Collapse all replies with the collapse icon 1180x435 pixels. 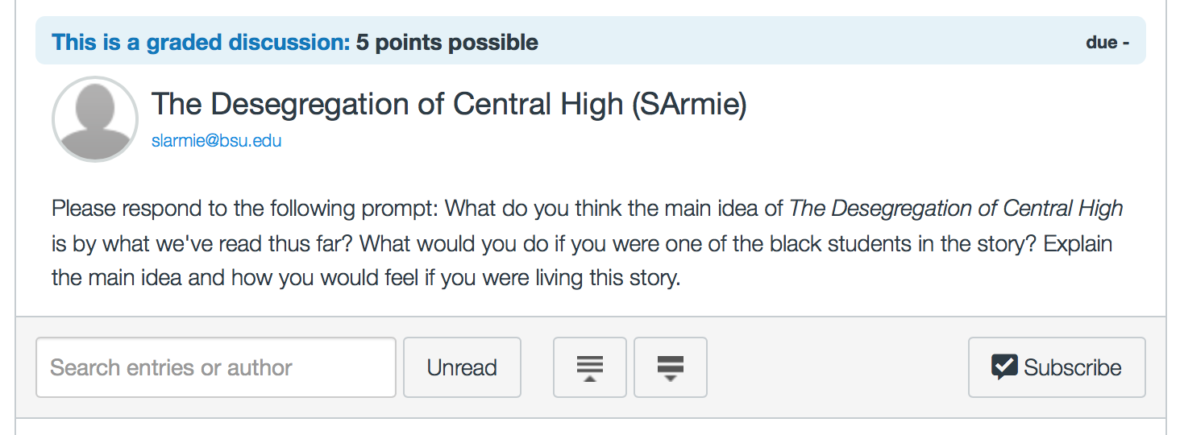590,368
